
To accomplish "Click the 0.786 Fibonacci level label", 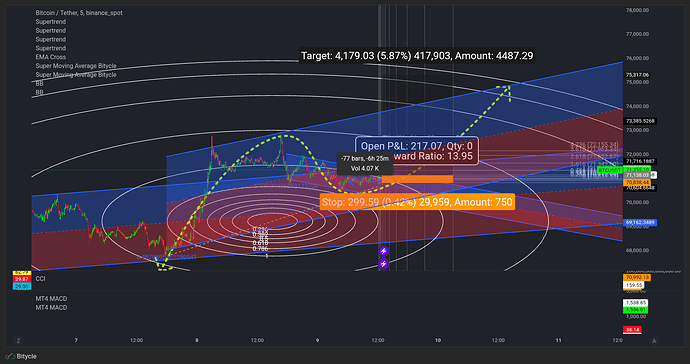I will pos(261,249).
